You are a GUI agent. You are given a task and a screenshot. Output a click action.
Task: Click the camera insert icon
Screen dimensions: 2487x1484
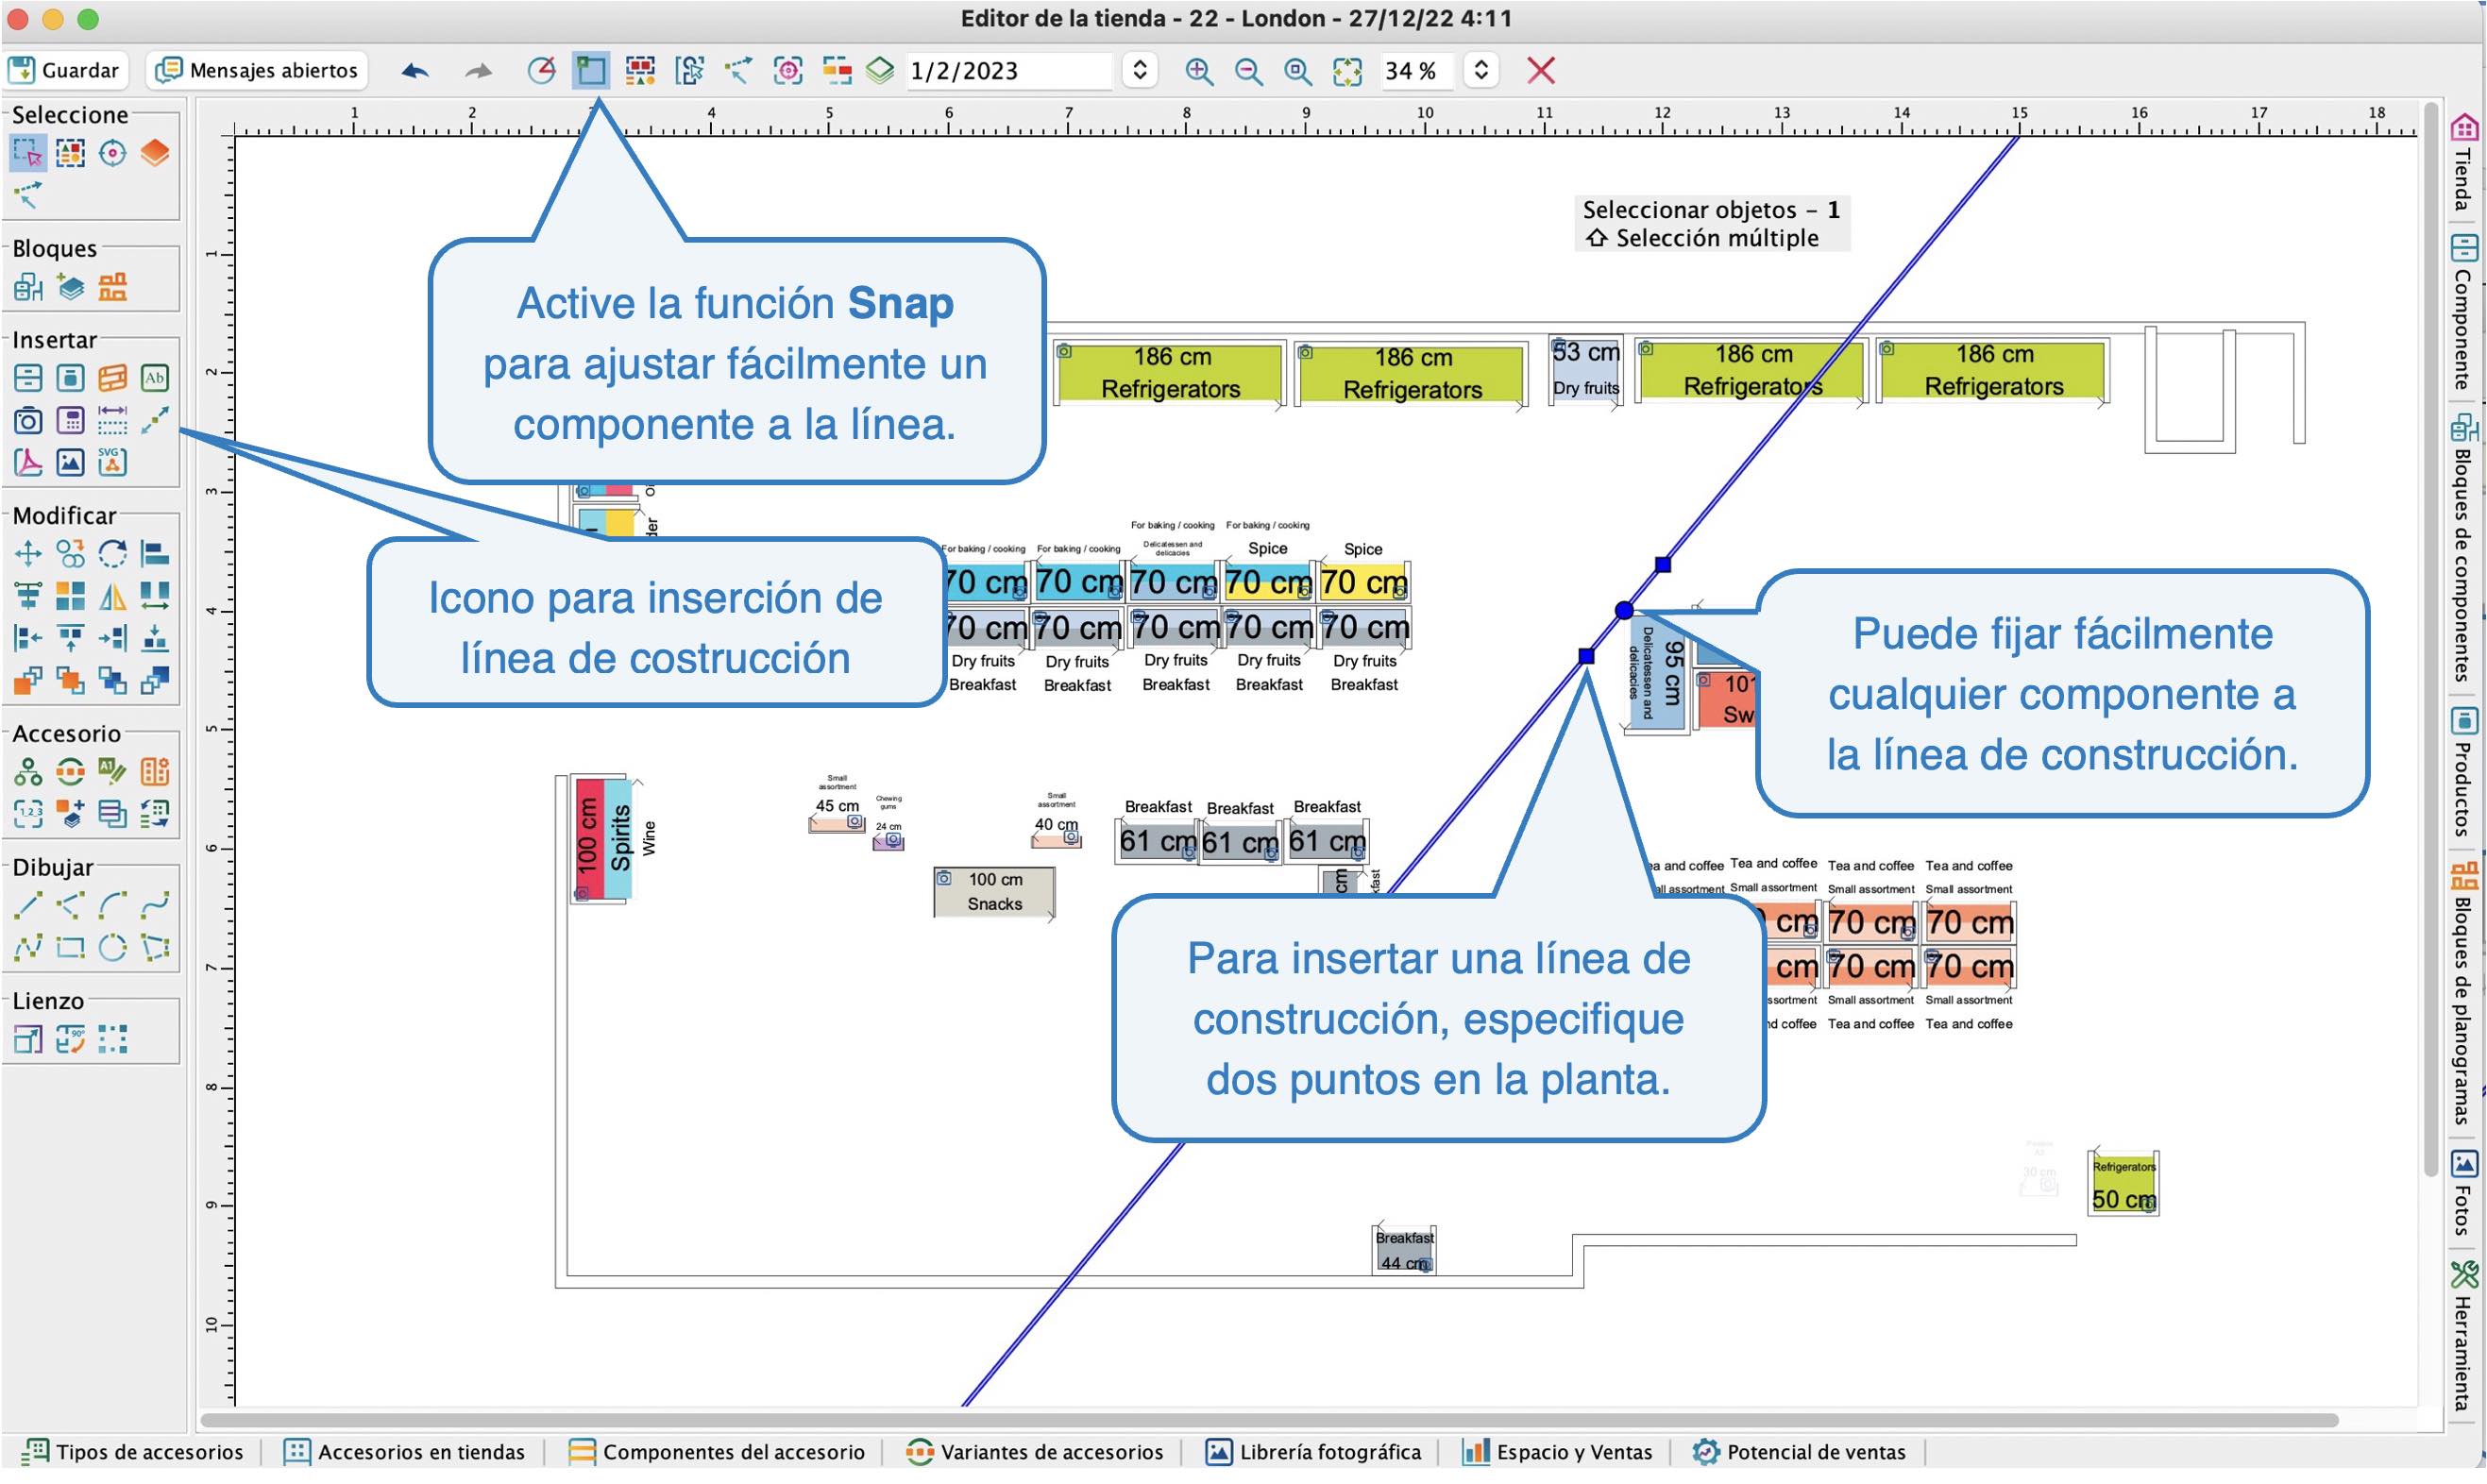tap(28, 421)
